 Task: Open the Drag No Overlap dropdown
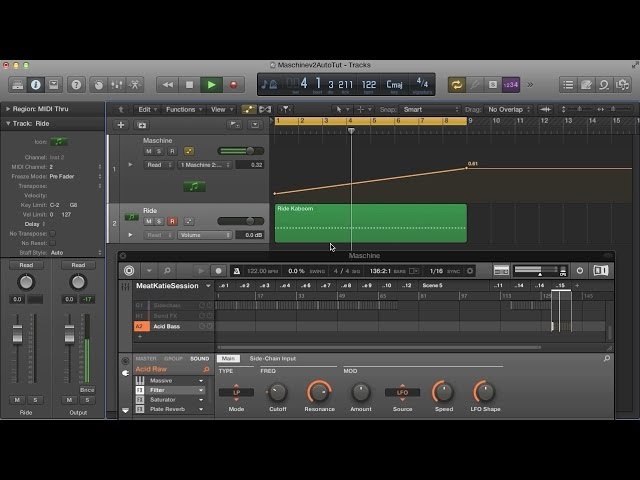[x=509, y=109]
